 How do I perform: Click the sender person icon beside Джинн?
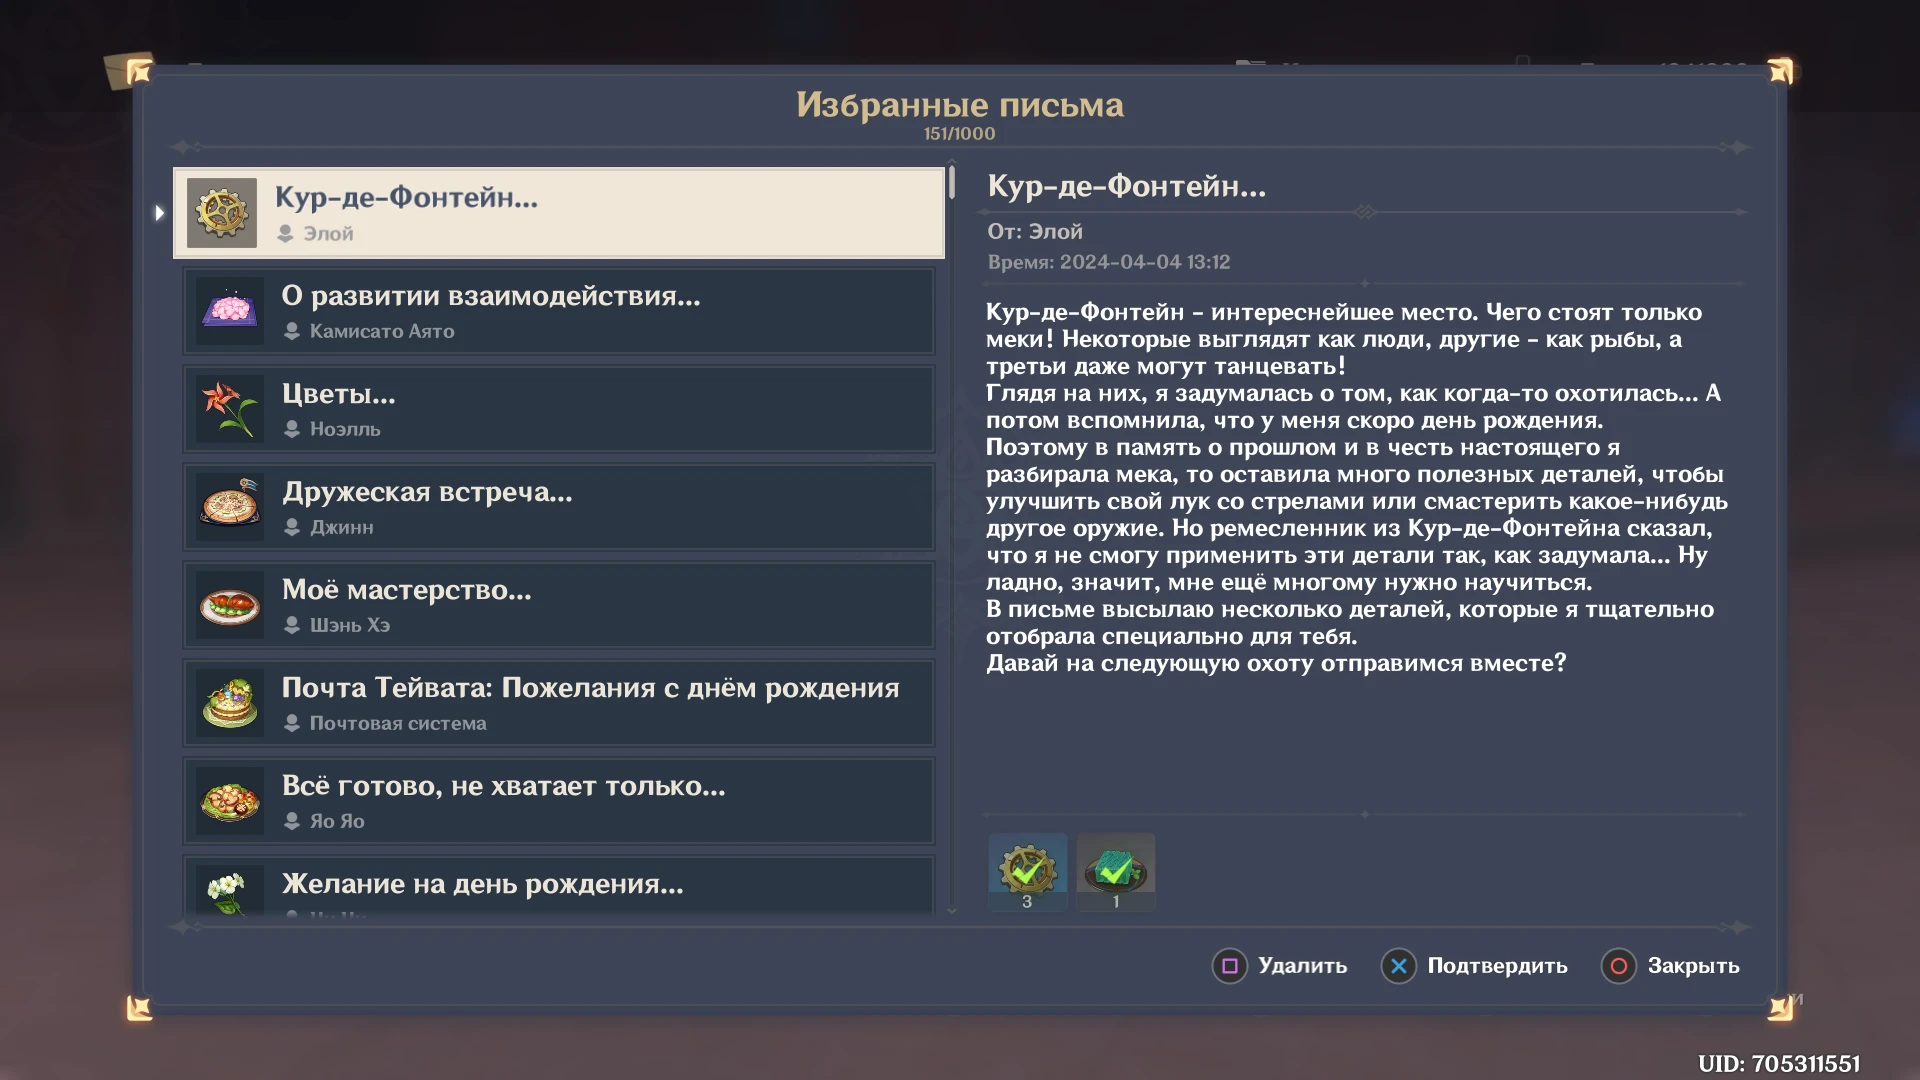[292, 527]
